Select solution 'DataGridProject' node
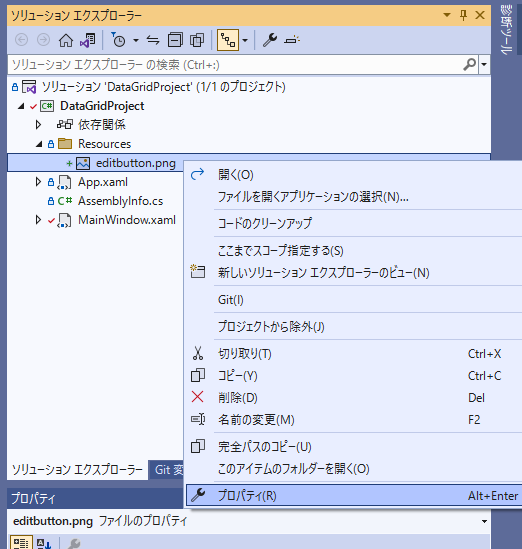This screenshot has width=522, height=549. pos(163,87)
